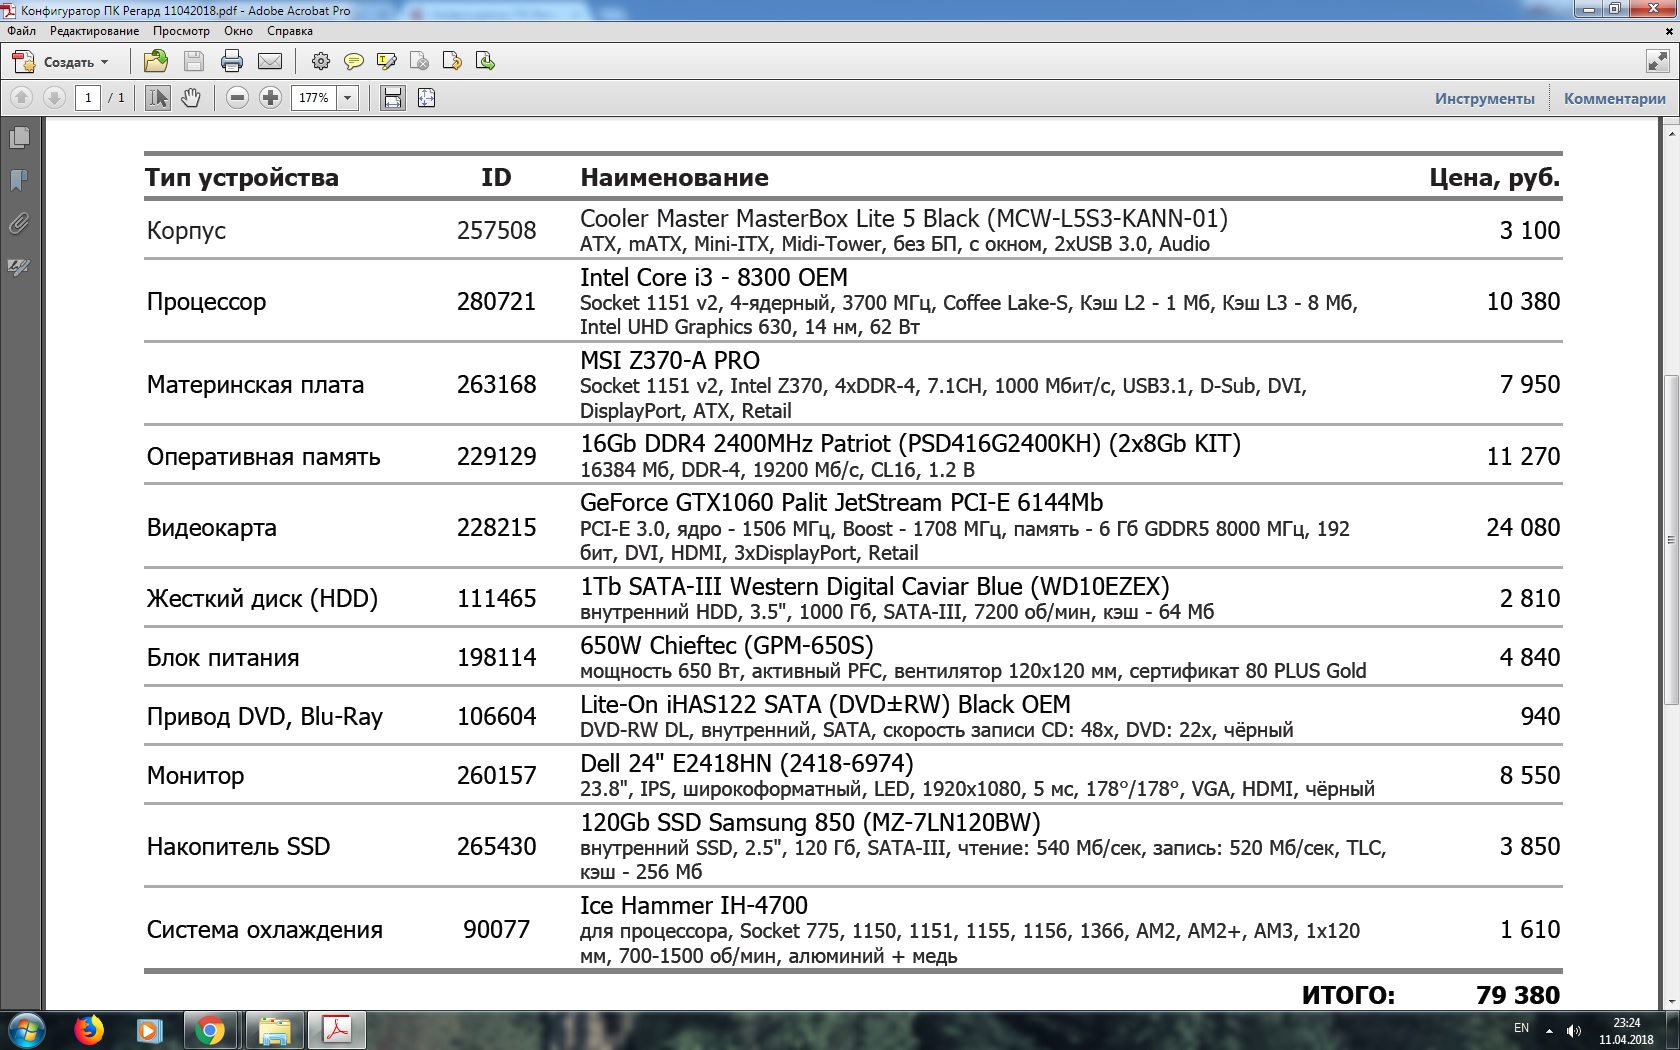Go to the previous page arrow
The width and height of the screenshot is (1680, 1050).
pos(22,98)
